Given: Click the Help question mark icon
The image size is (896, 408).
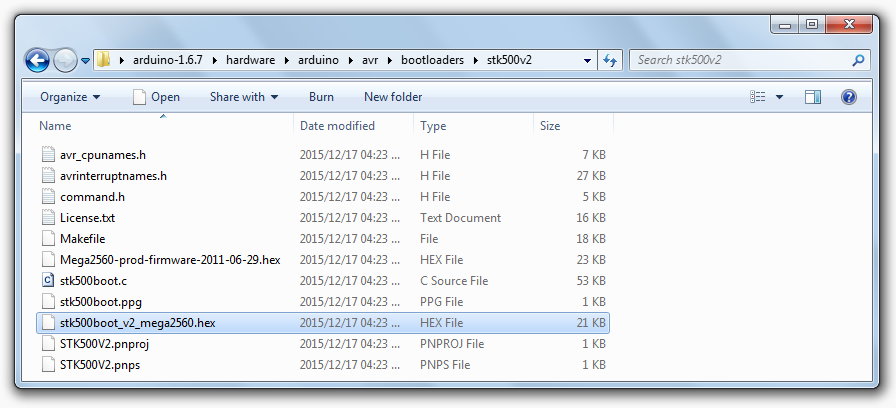Looking at the screenshot, I should 849,97.
